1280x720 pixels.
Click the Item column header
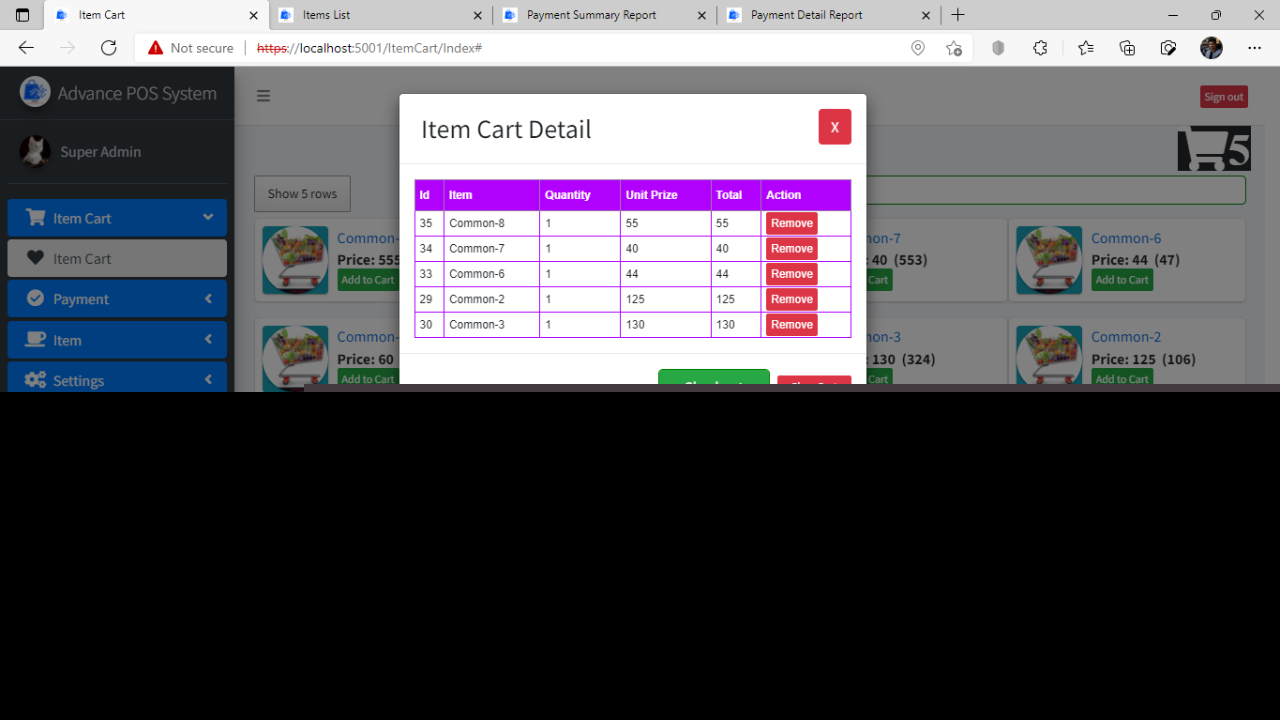pyautogui.click(x=492, y=195)
